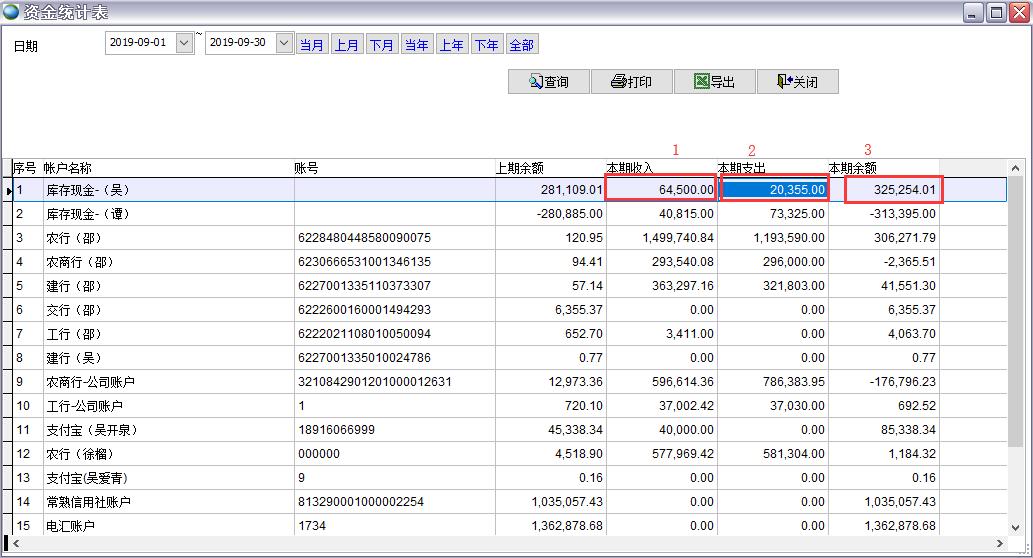Viewport: 1033px width, 558px height.
Task: Set the date range to 全部
Action: pos(522,45)
